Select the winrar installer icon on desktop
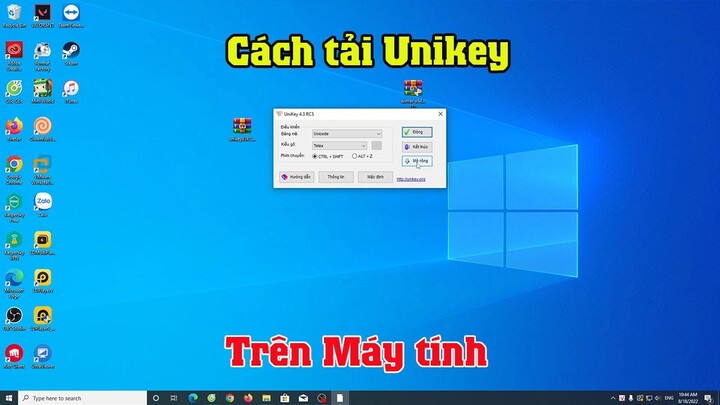This screenshot has width=720, height=405. [x=413, y=94]
